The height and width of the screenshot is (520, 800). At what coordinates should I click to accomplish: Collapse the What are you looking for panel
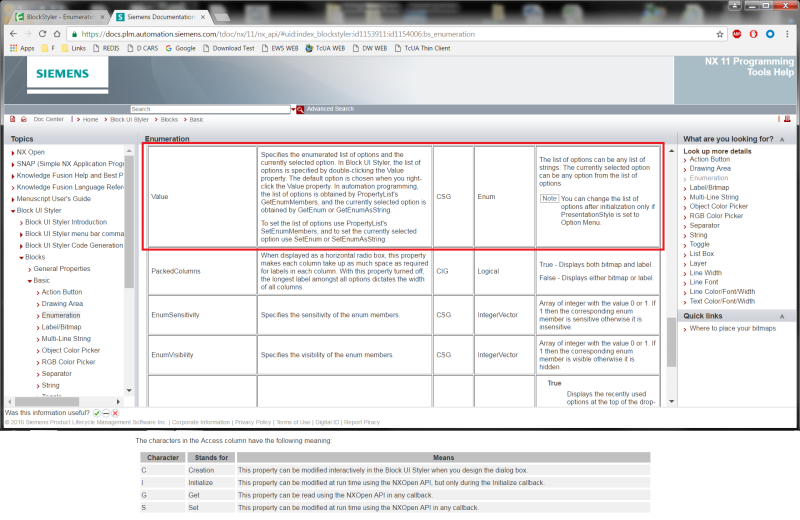click(x=782, y=139)
